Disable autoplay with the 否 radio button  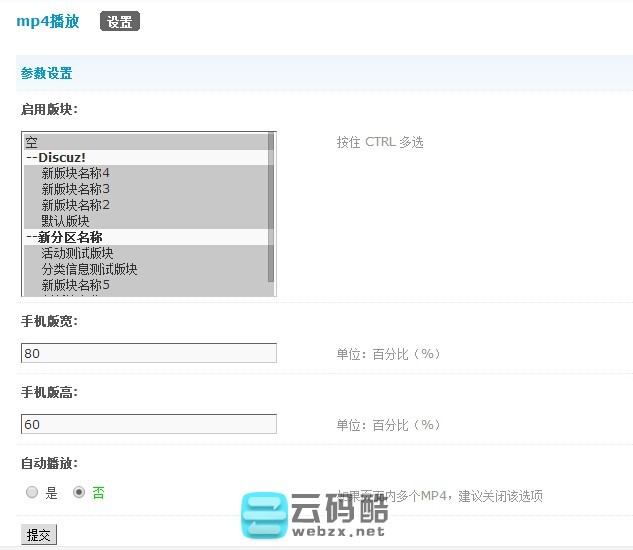[79, 493]
